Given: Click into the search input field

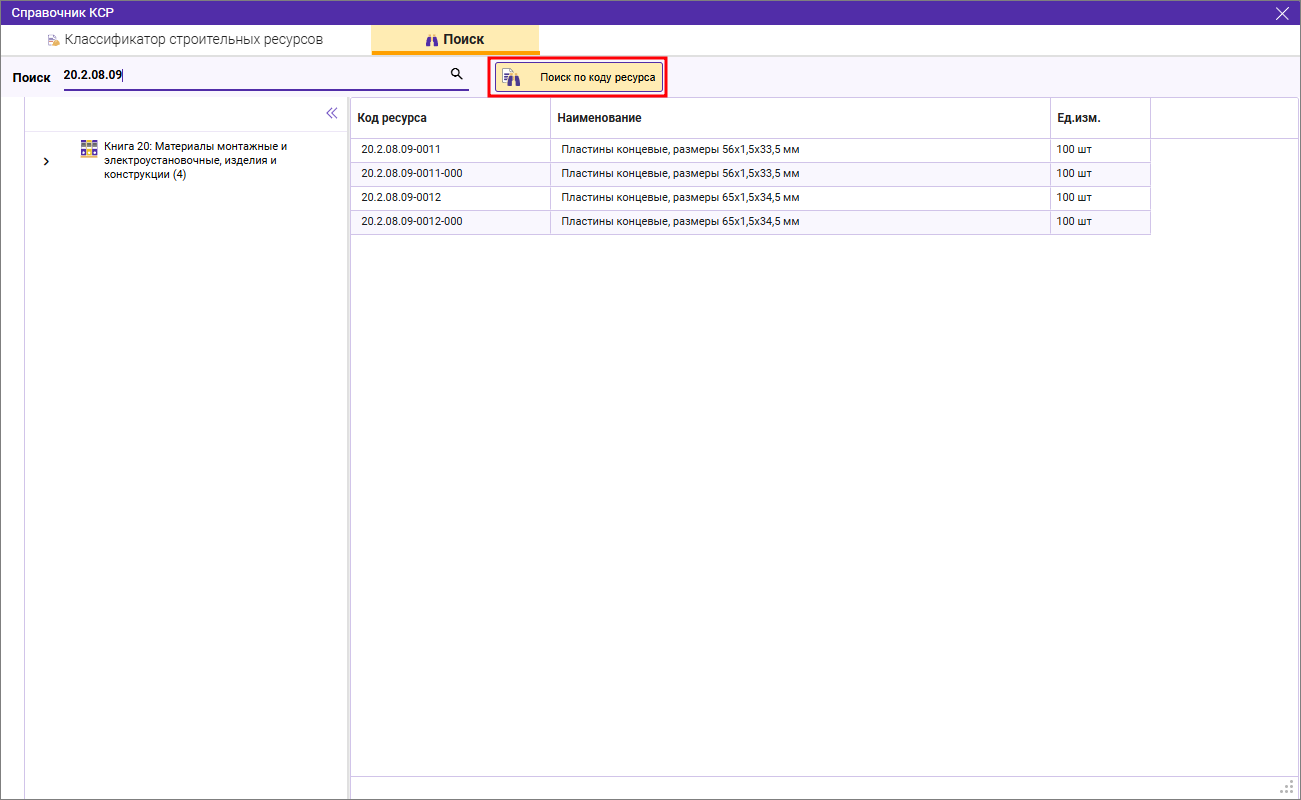Looking at the screenshot, I should 250,75.
